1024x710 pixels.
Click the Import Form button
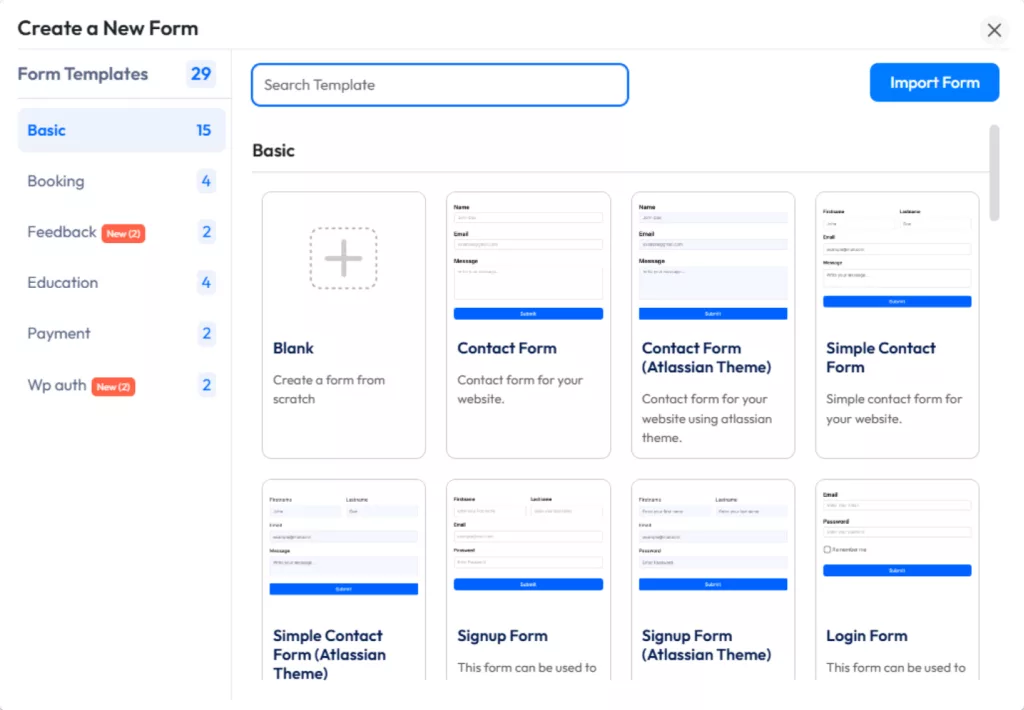(934, 82)
